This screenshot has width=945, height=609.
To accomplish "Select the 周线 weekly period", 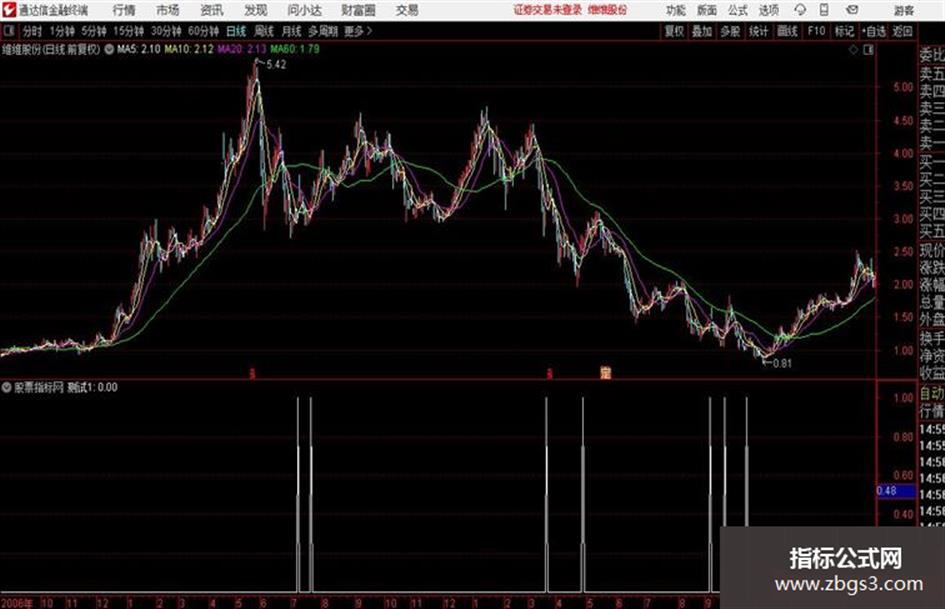I will coord(264,31).
